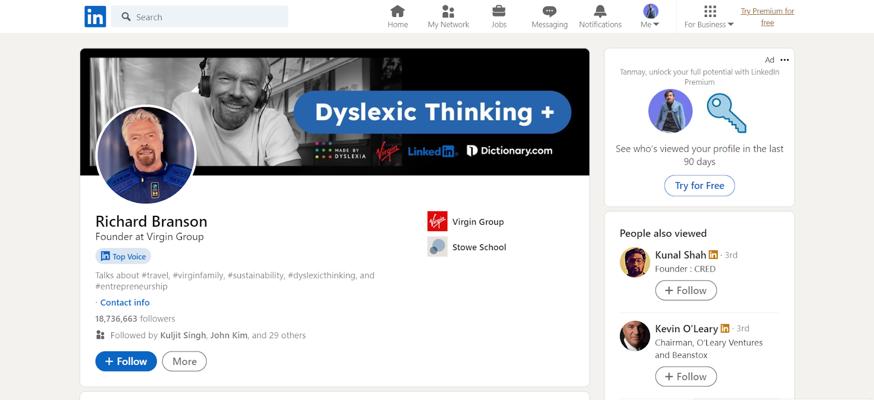The height and width of the screenshot is (400, 874).
Task: Click Kevin O'Leary's LinkedIn premium badge
Action: click(x=725, y=328)
